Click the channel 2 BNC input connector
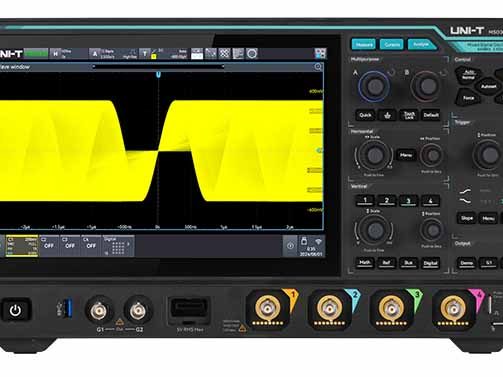Screen dimensions: 503x377 tap(329, 309)
